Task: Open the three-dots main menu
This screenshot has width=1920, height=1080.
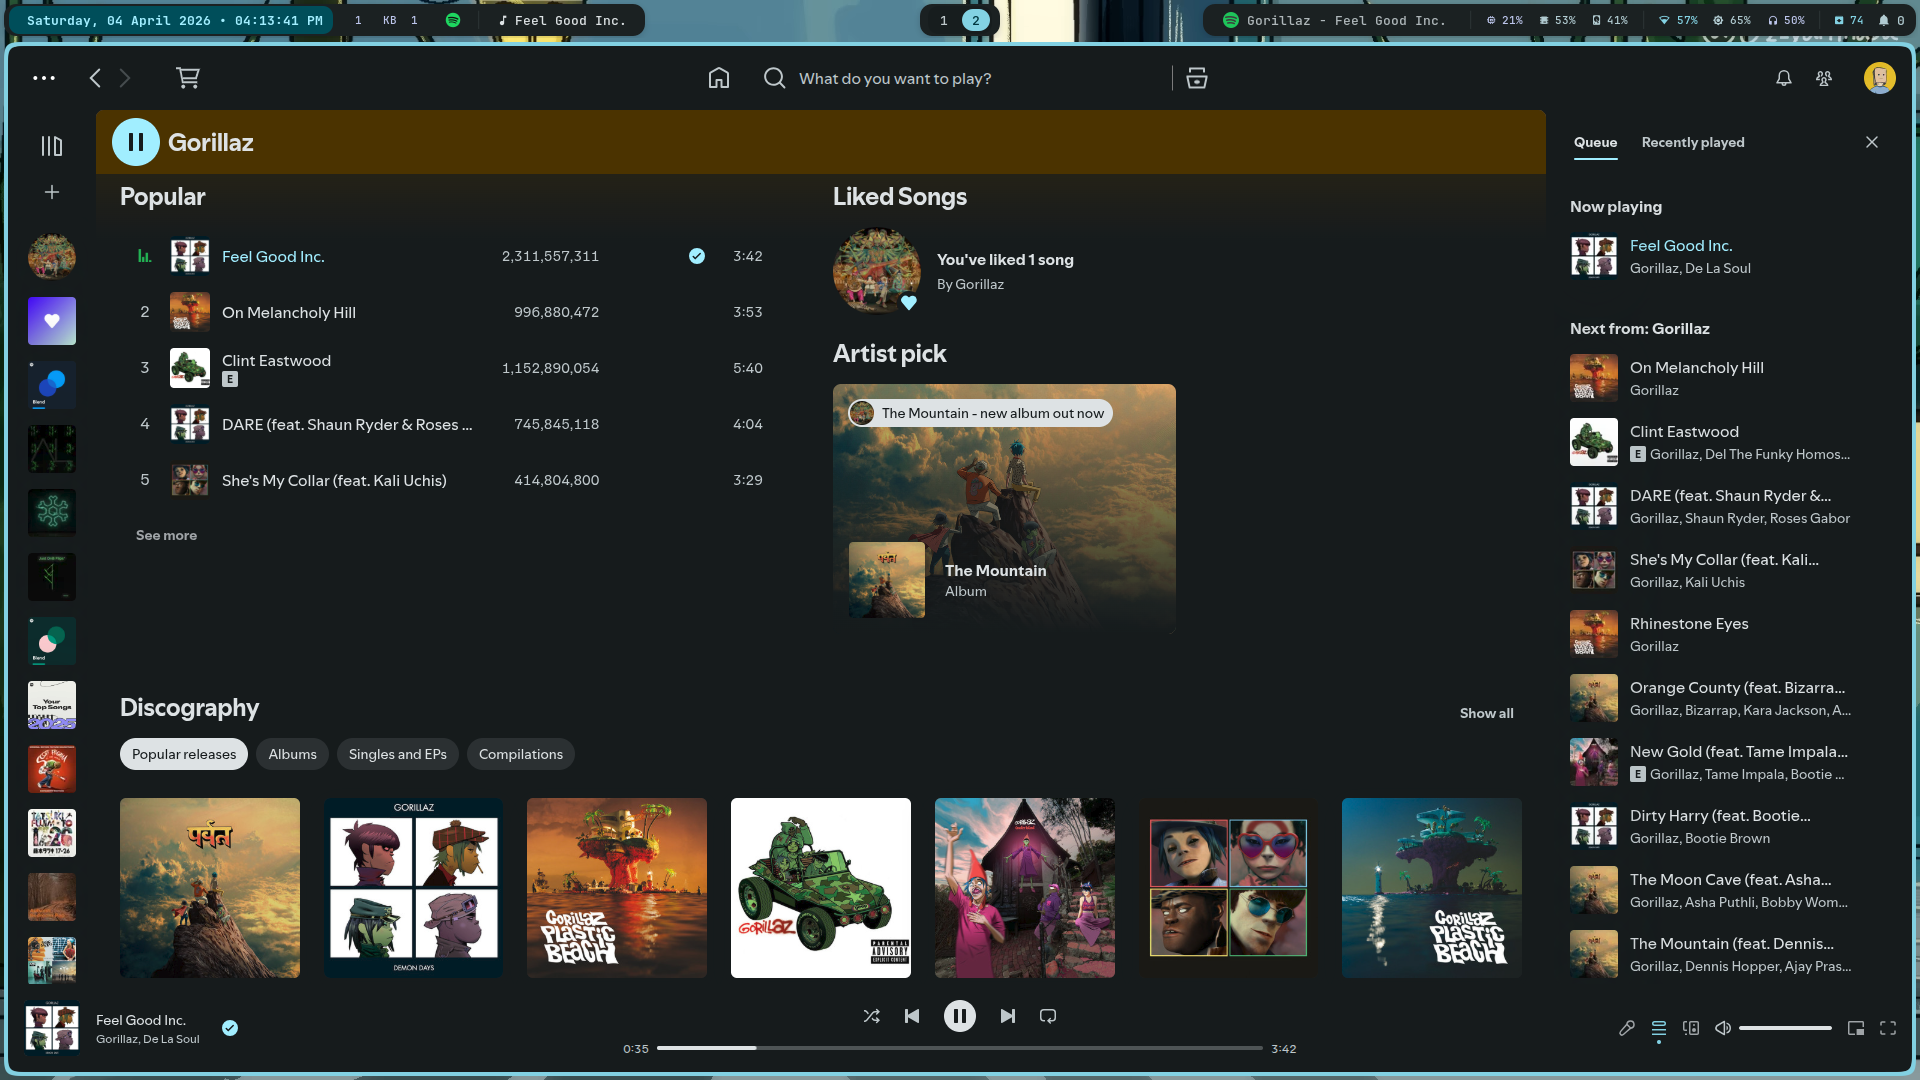Action: tap(44, 78)
